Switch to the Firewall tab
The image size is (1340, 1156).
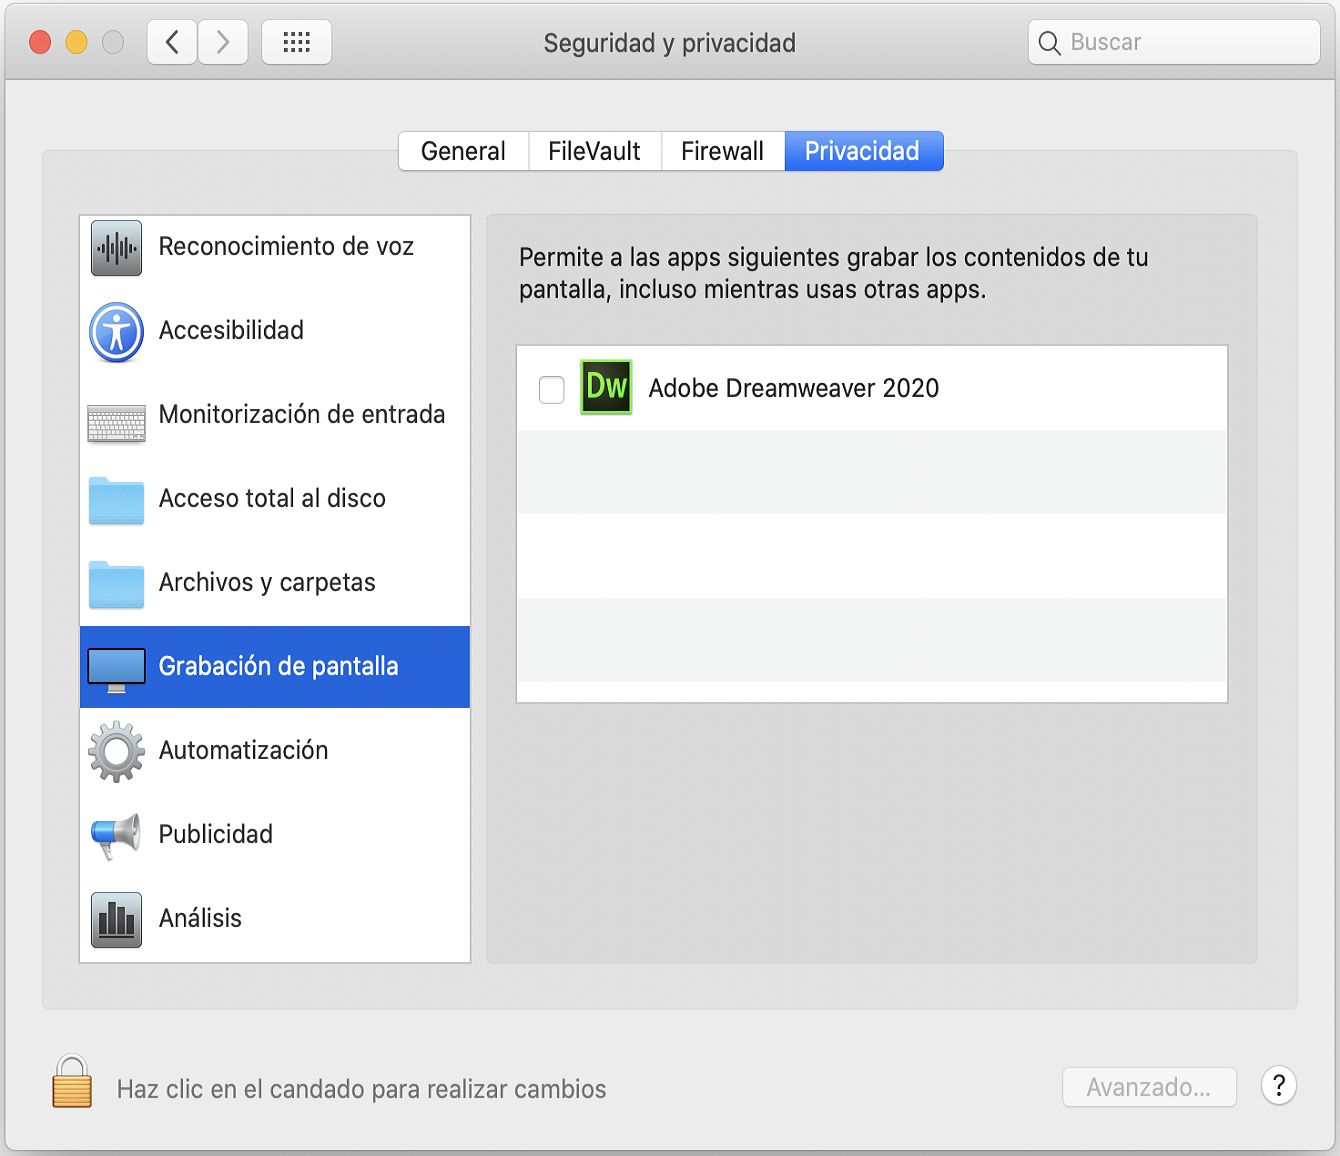[722, 151]
